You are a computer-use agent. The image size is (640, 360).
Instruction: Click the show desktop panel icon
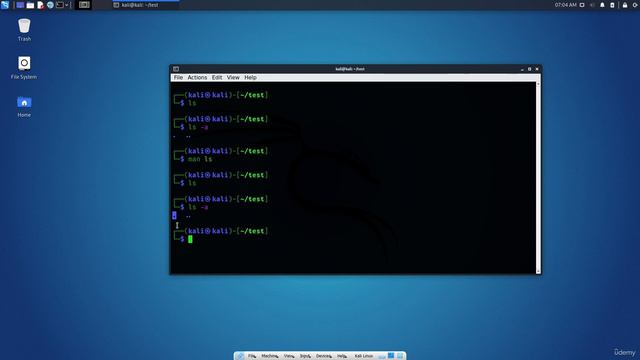(x=20, y=5)
